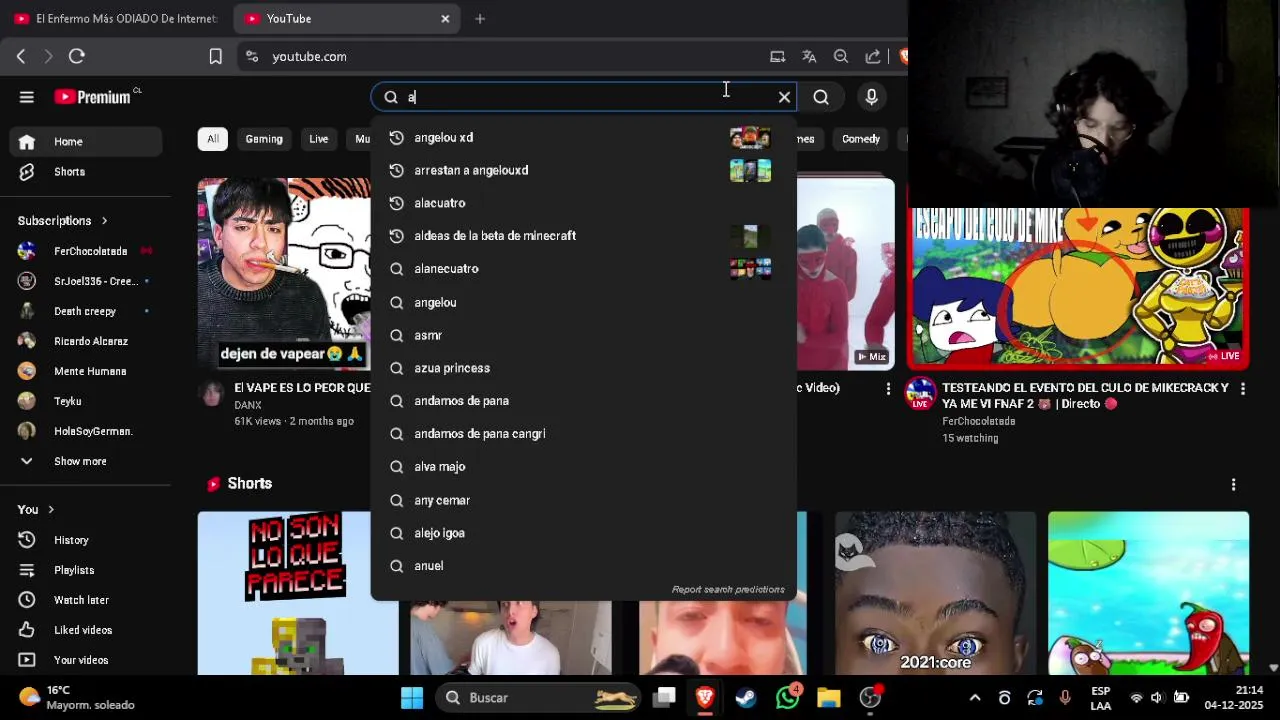Screen dimensions: 1280x720
Task: Open Teyku subscription channel
Action: pyautogui.click(x=86, y=401)
